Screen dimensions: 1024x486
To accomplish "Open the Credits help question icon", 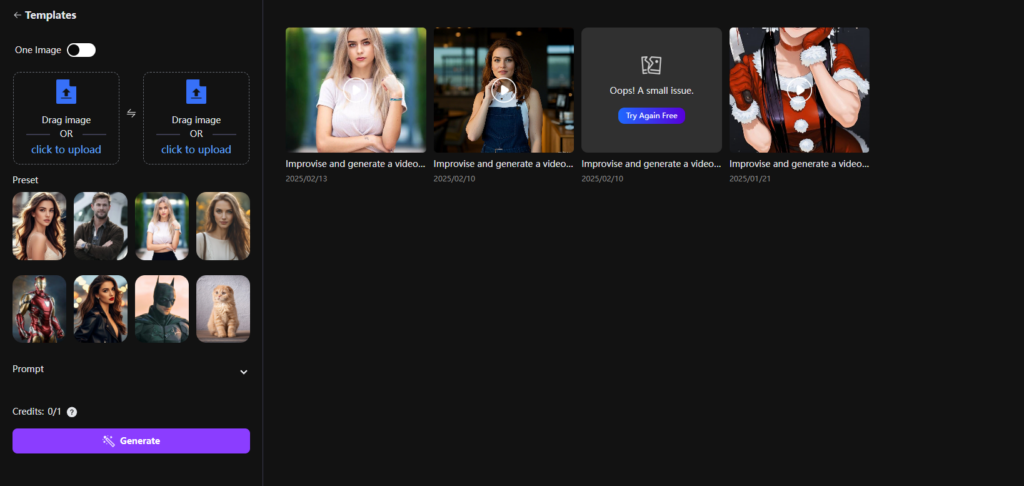I will coord(72,412).
